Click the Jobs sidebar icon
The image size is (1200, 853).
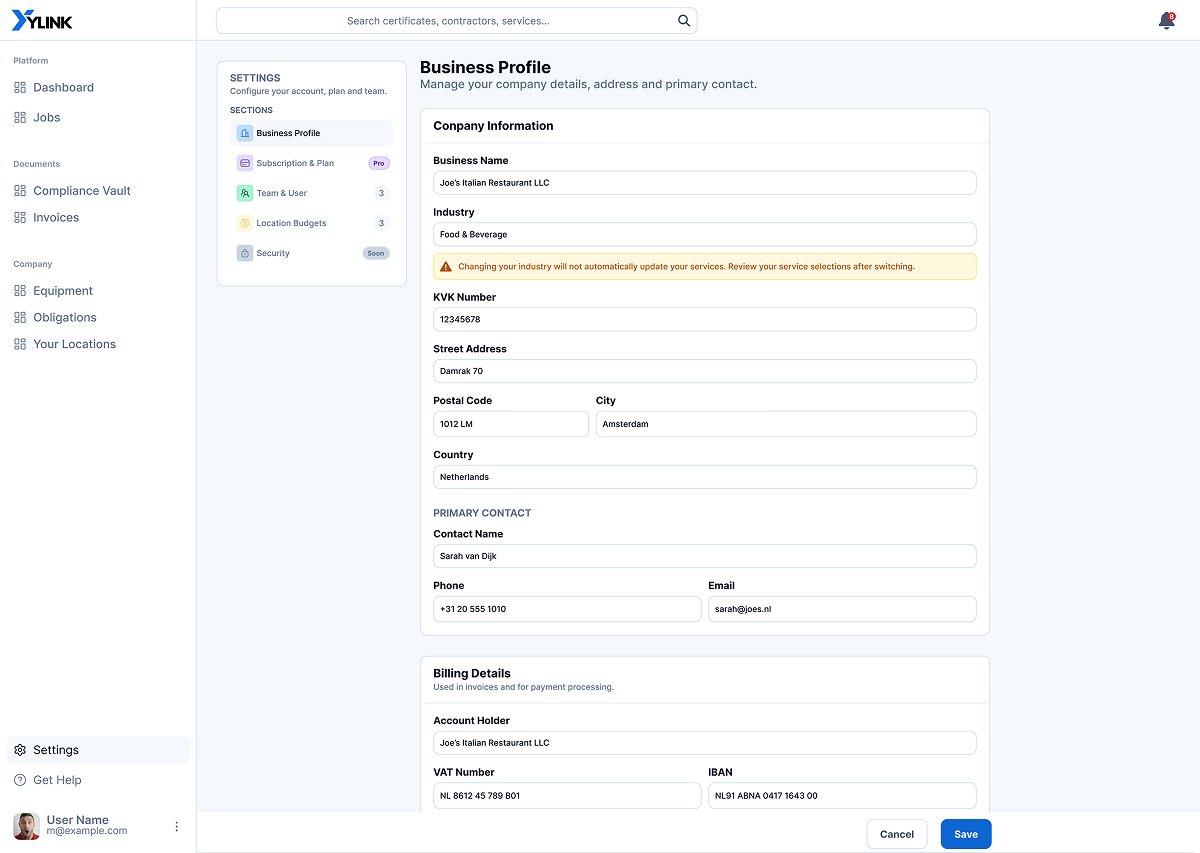pyautogui.click(x=20, y=118)
